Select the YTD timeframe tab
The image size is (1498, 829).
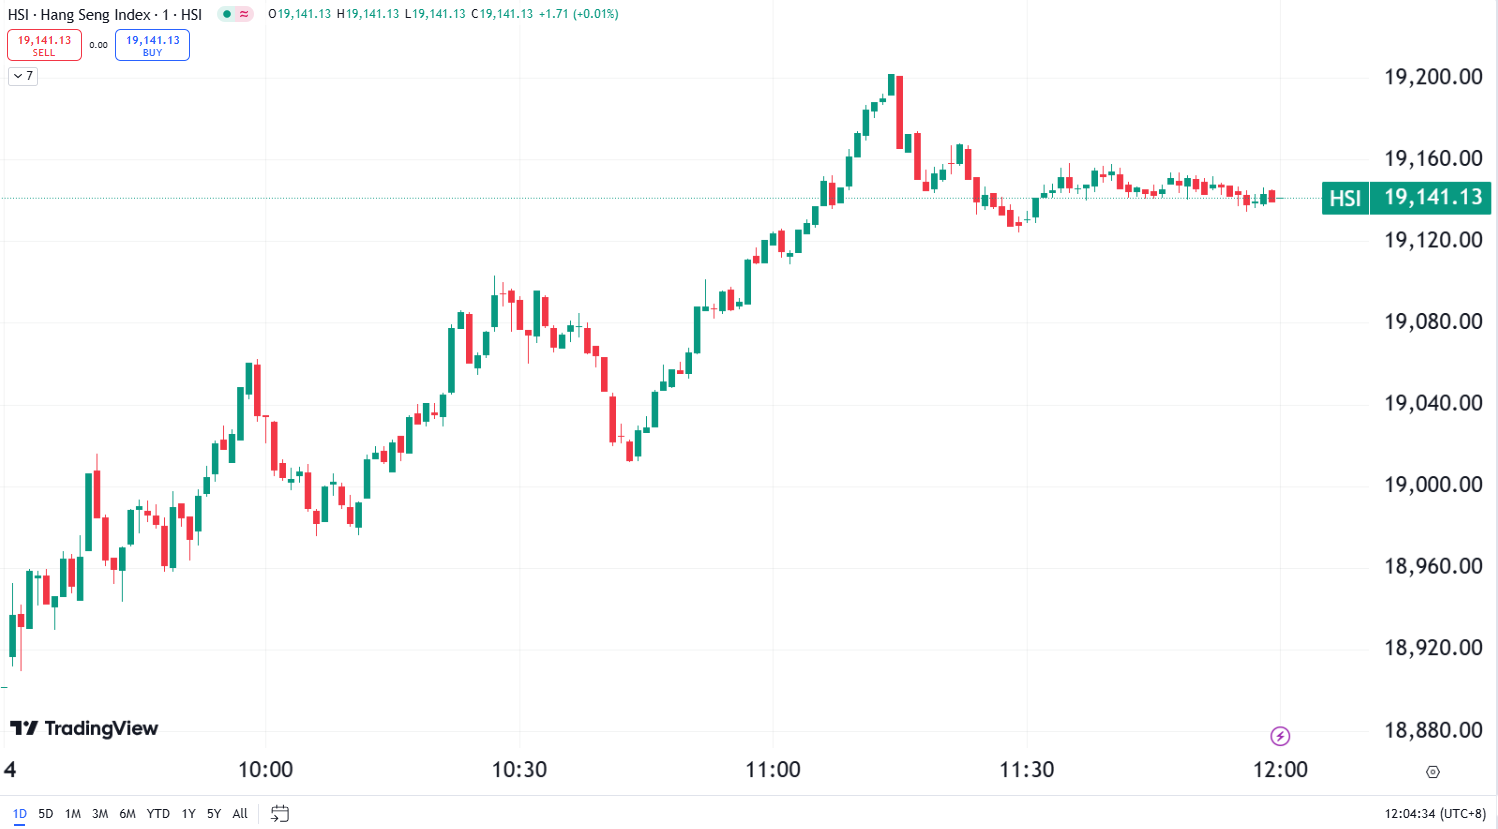[158, 813]
